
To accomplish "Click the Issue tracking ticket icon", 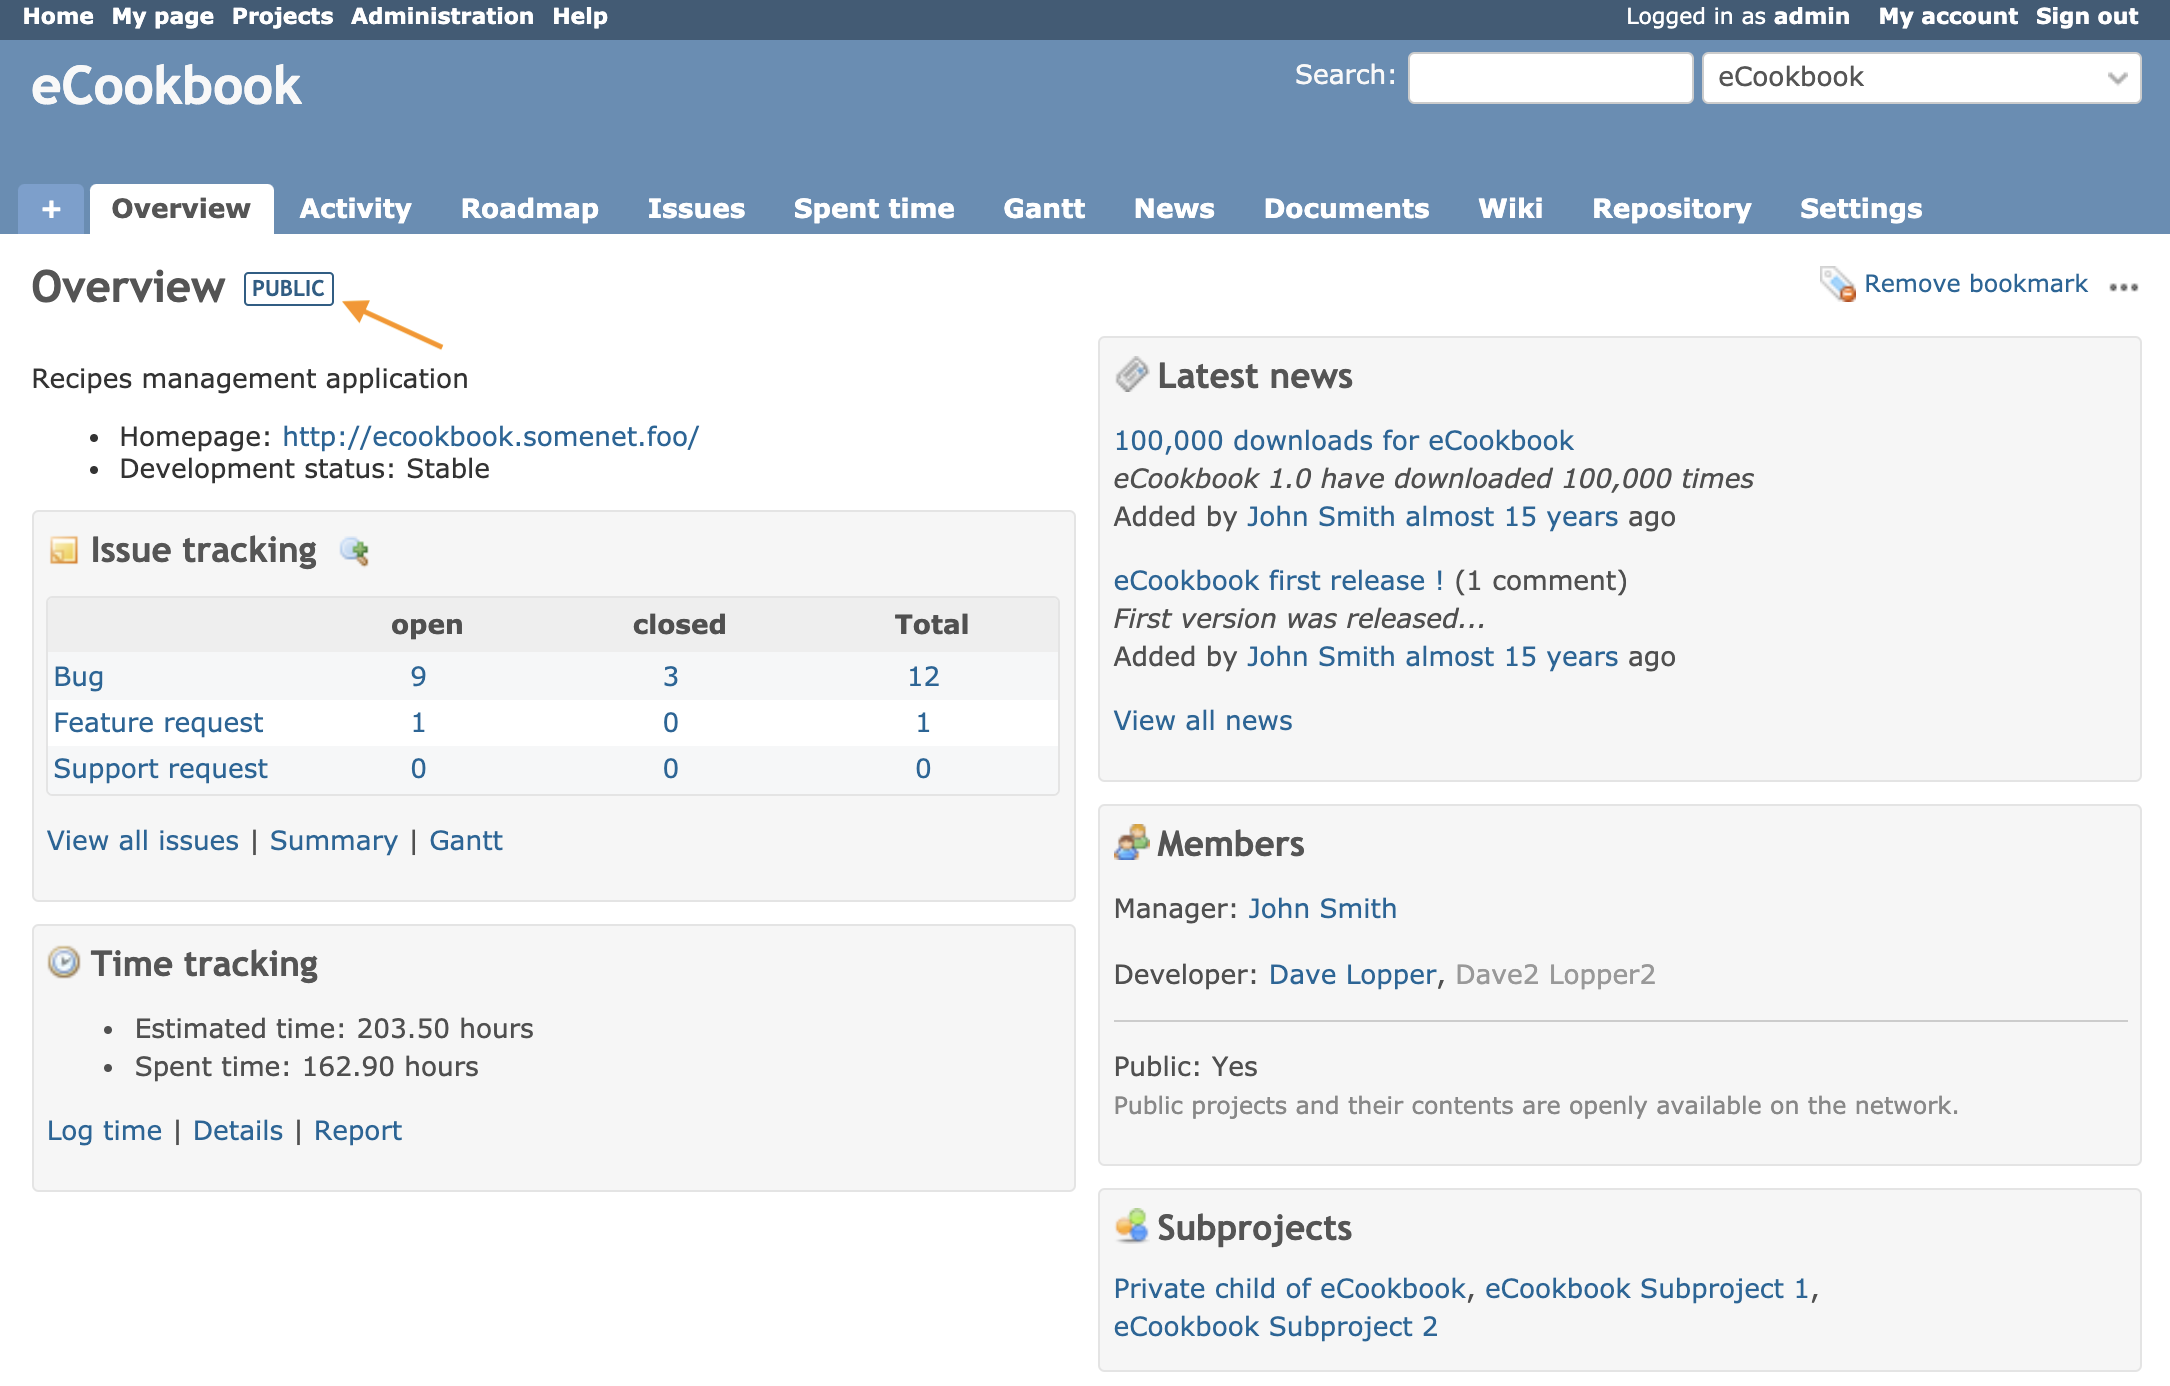I will click(x=64, y=550).
